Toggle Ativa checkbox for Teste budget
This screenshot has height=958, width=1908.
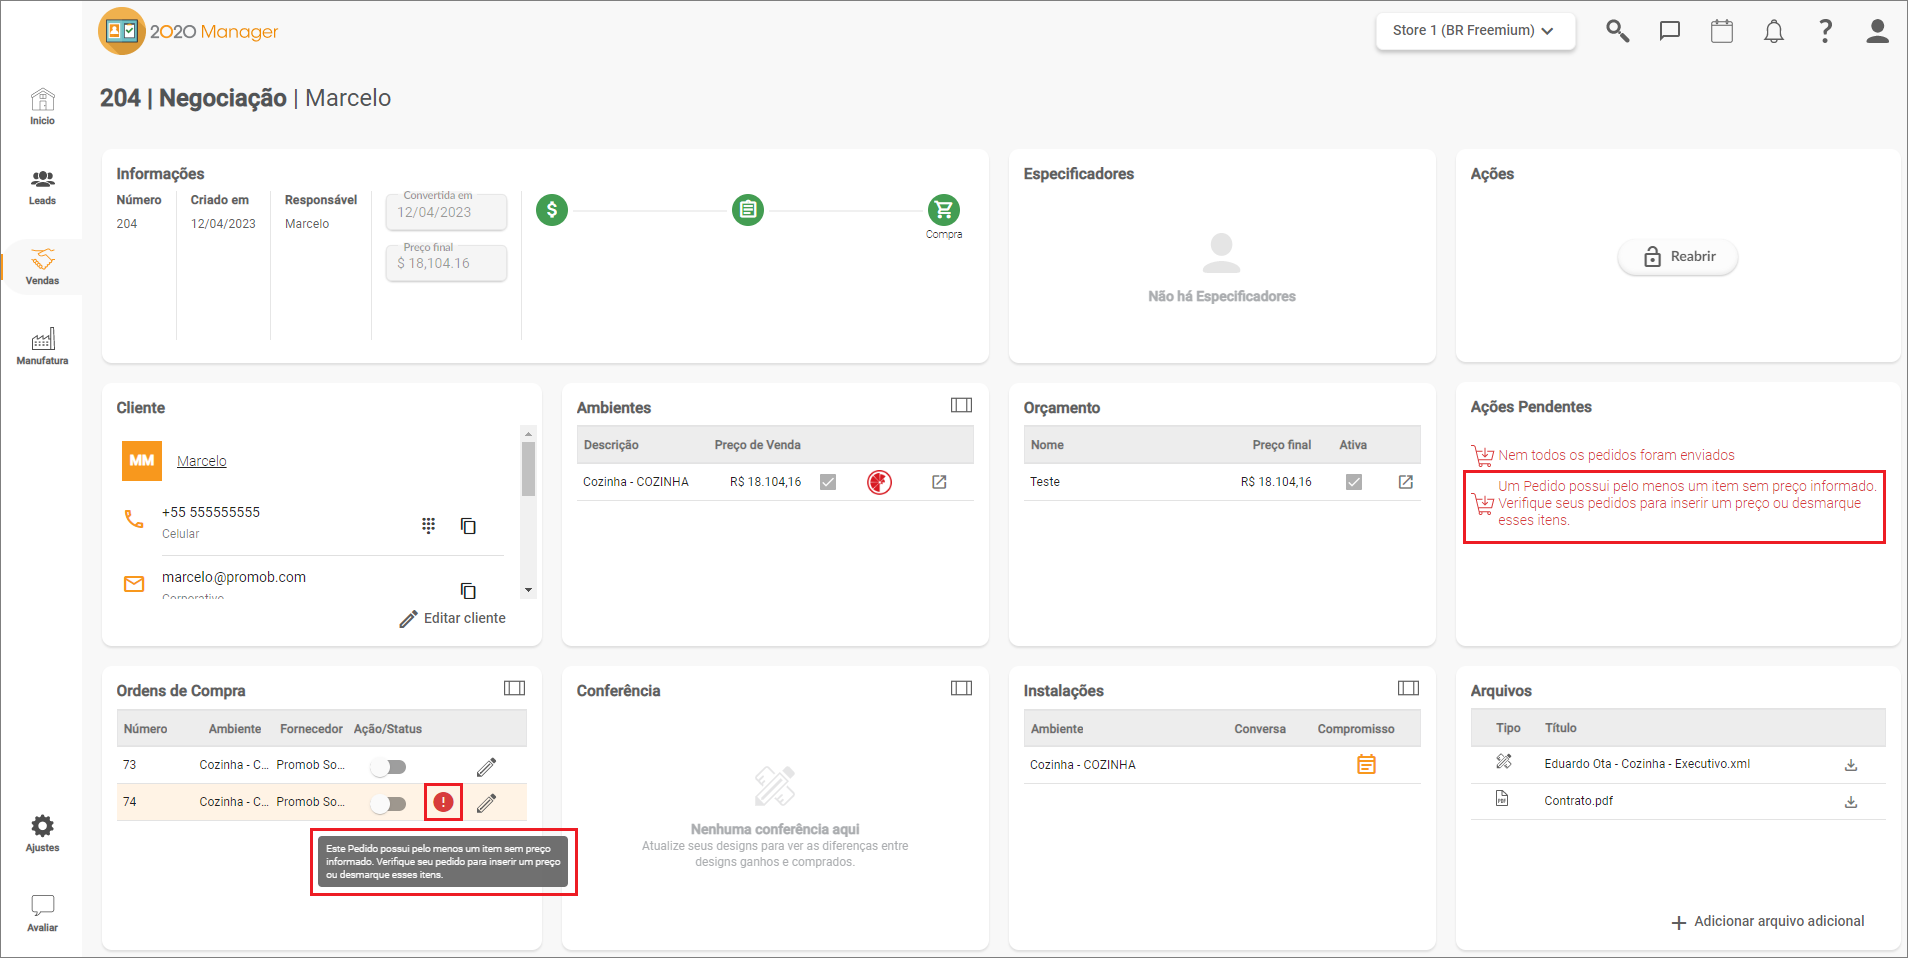(1354, 482)
